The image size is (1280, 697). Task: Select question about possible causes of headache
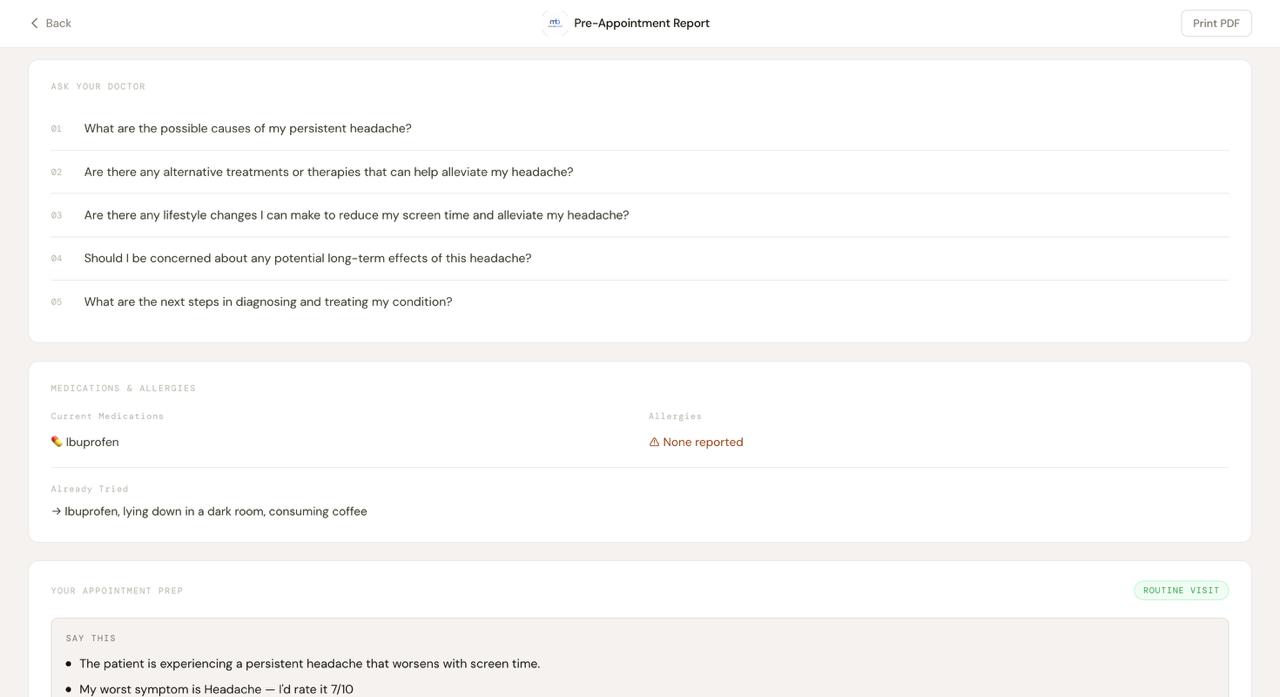[248, 128]
